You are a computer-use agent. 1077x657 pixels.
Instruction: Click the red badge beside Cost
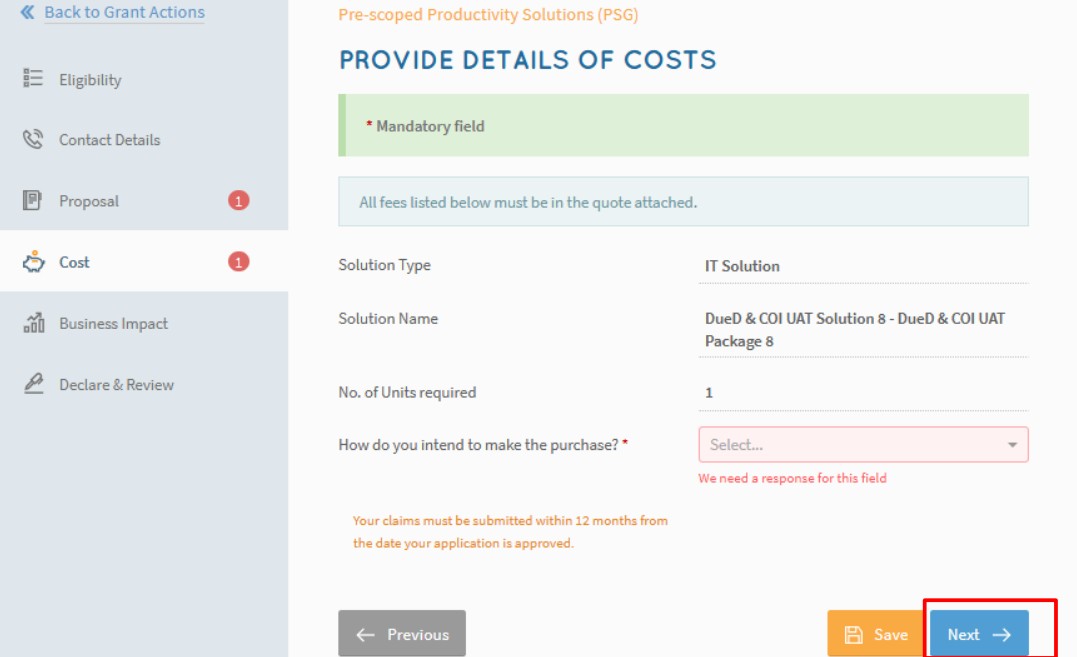[238, 262]
